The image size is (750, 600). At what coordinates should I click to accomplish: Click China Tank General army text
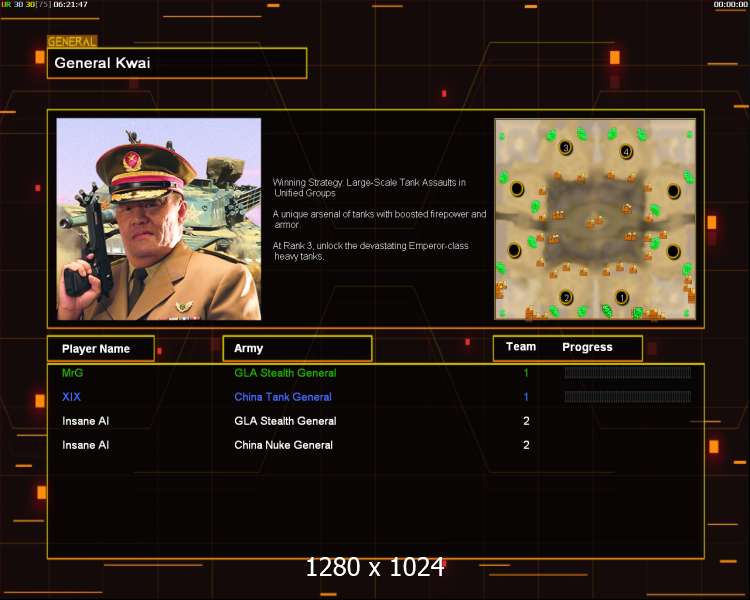[283, 397]
